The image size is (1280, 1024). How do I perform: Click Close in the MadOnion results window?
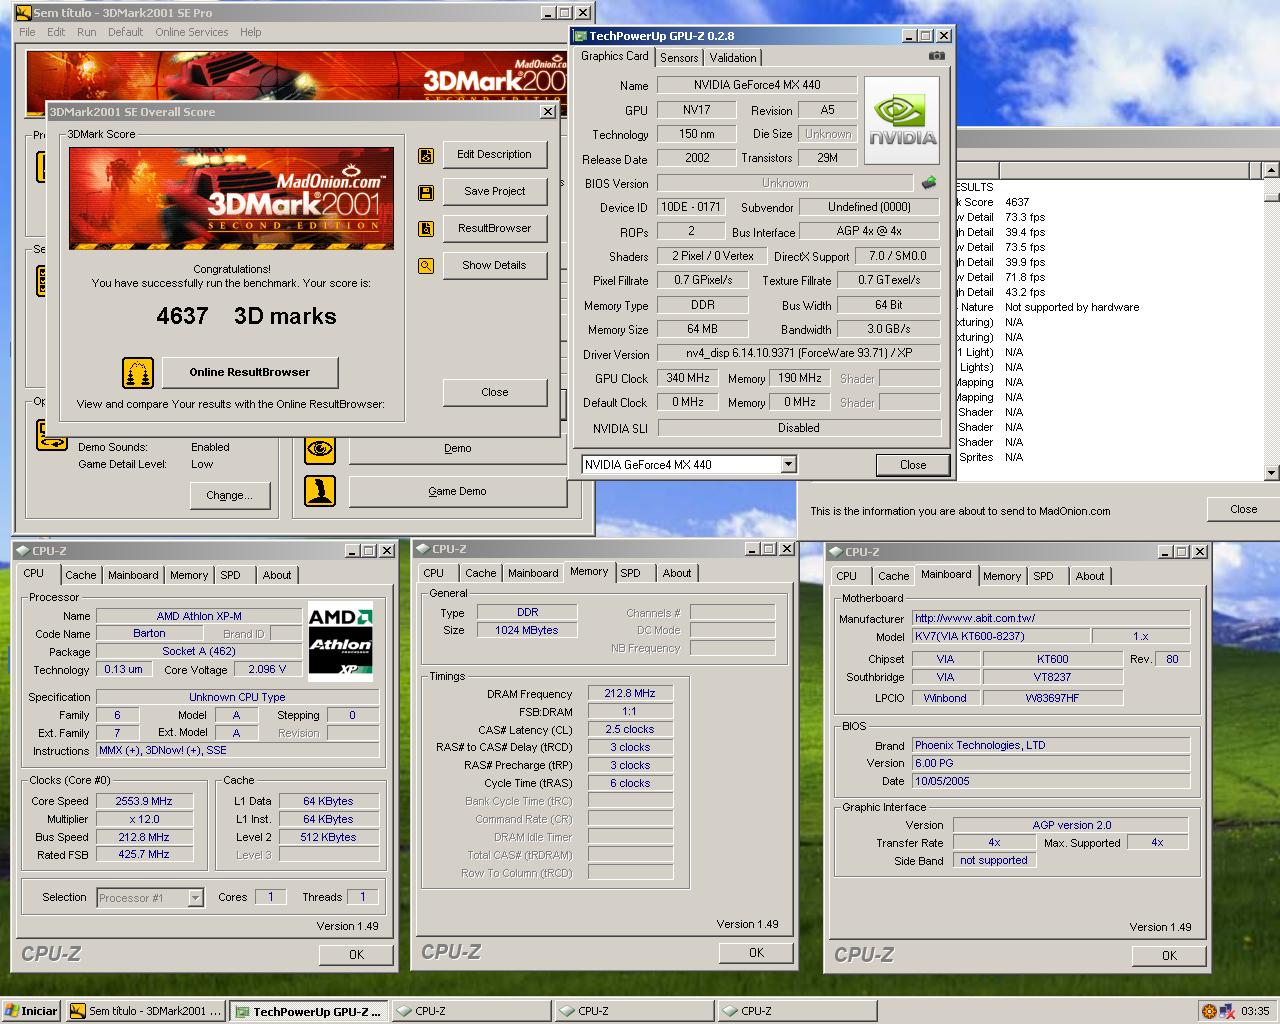(x=1243, y=509)
